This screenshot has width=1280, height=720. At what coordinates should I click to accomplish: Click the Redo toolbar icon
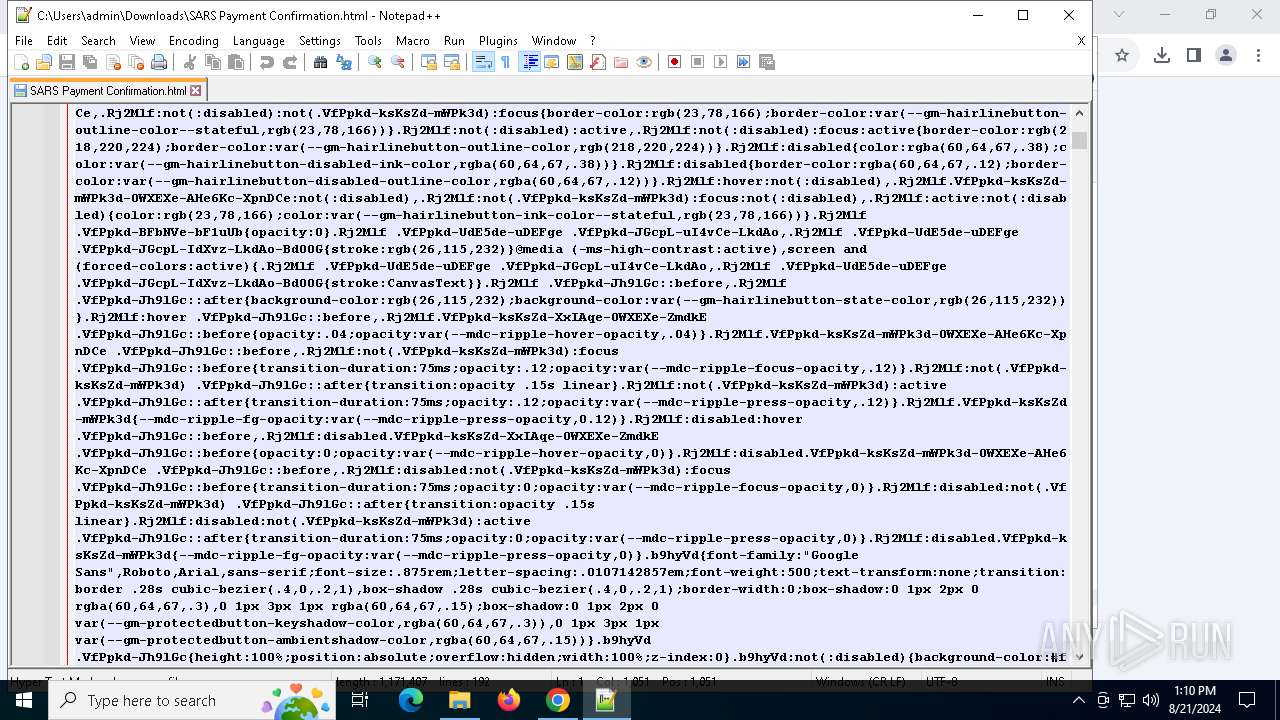(x=290, y=62)
